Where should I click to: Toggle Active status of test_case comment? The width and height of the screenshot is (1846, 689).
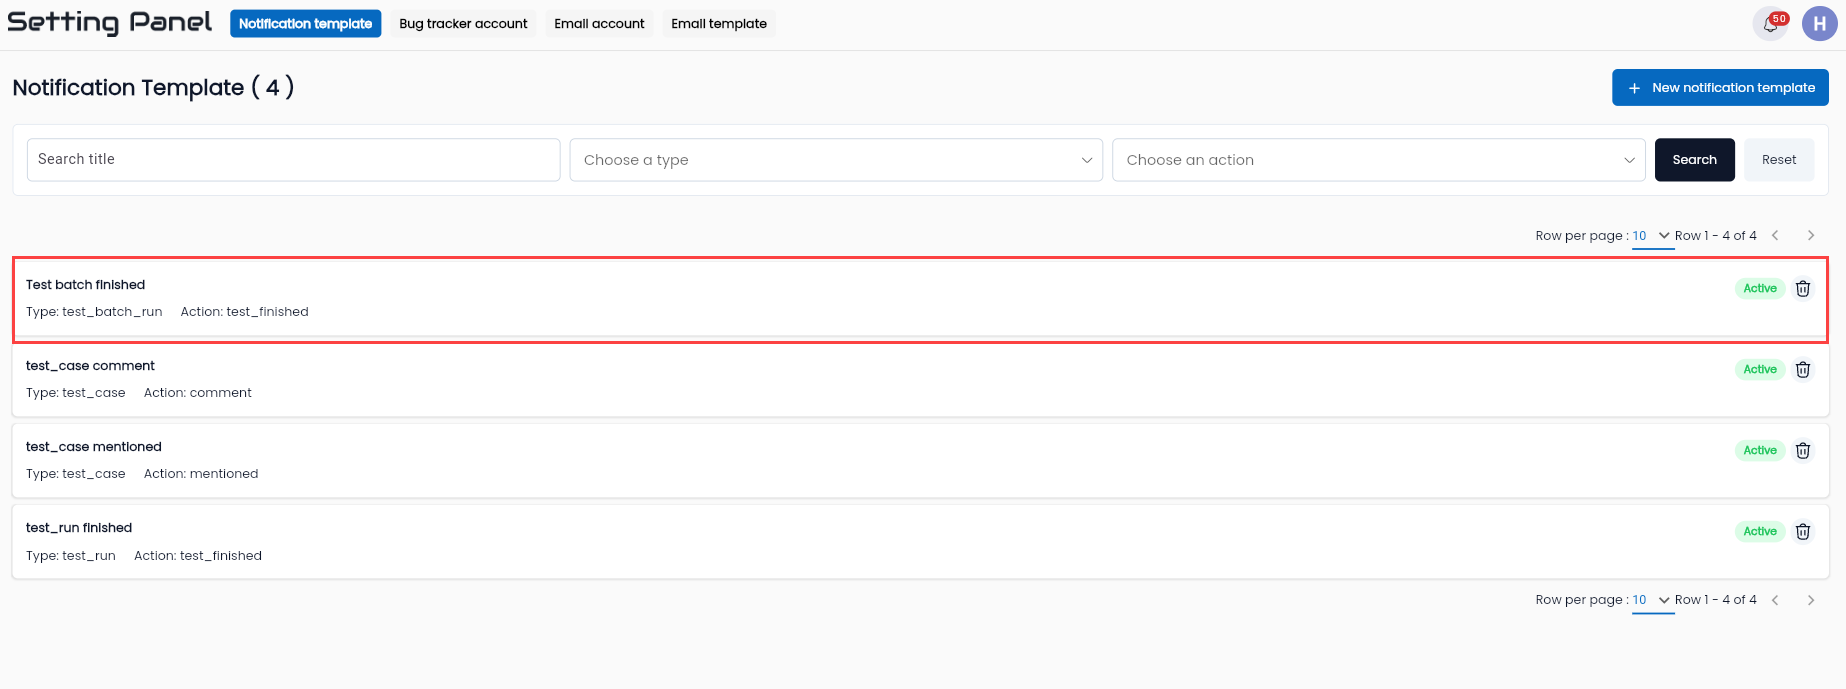[x=1760, y=370]
